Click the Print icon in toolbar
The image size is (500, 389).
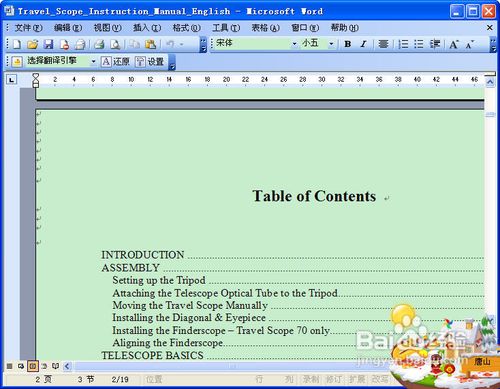click(99, 44)
